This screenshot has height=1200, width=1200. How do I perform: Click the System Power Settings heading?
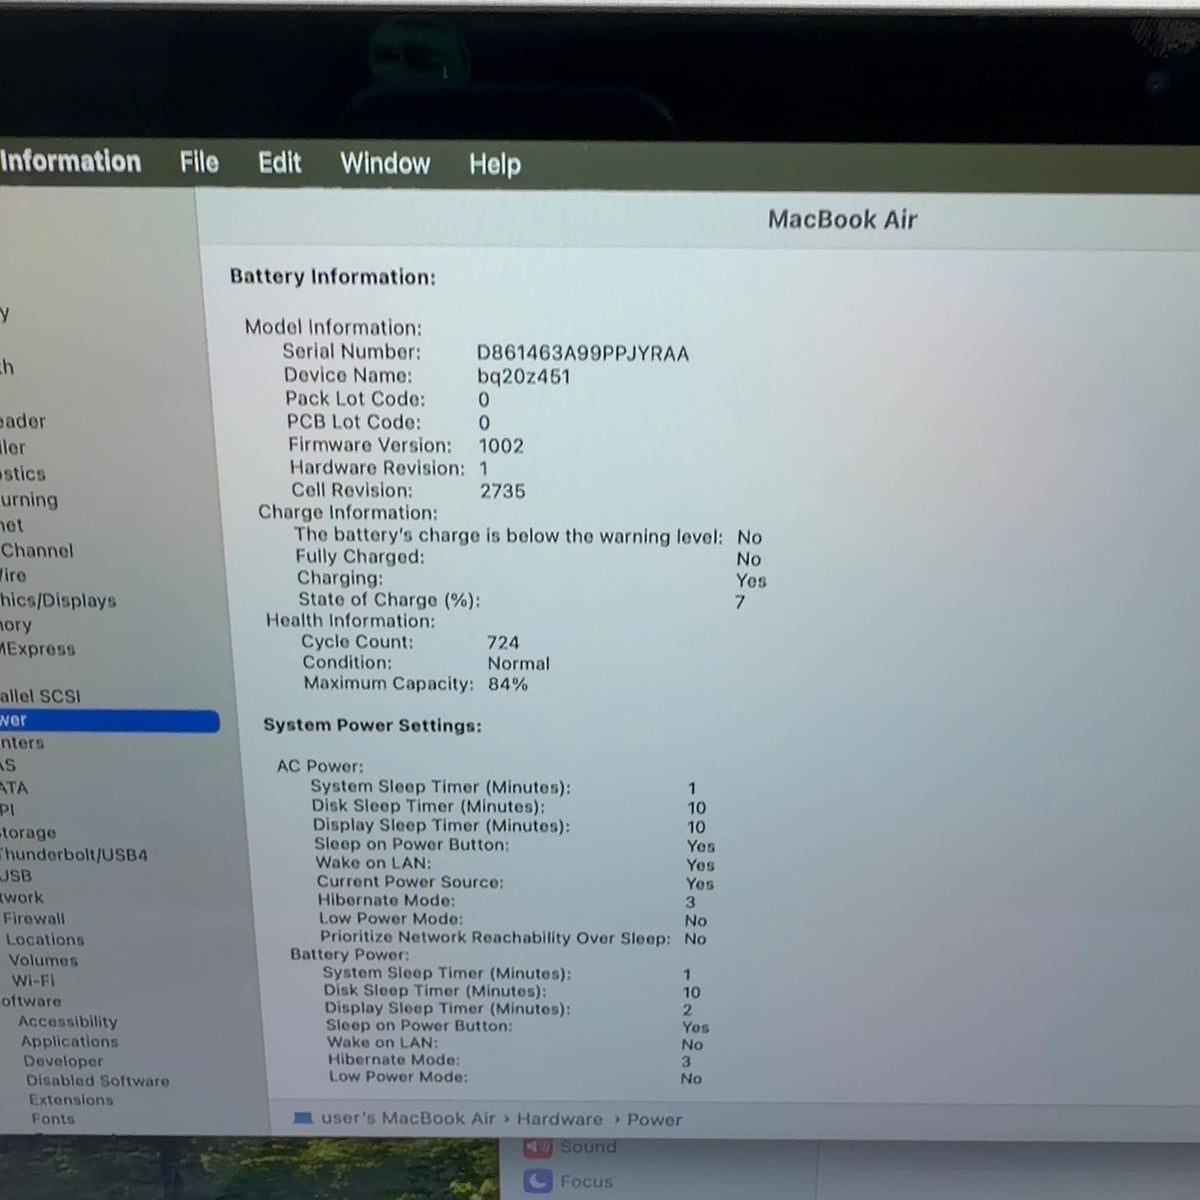(x=372, y=726)
